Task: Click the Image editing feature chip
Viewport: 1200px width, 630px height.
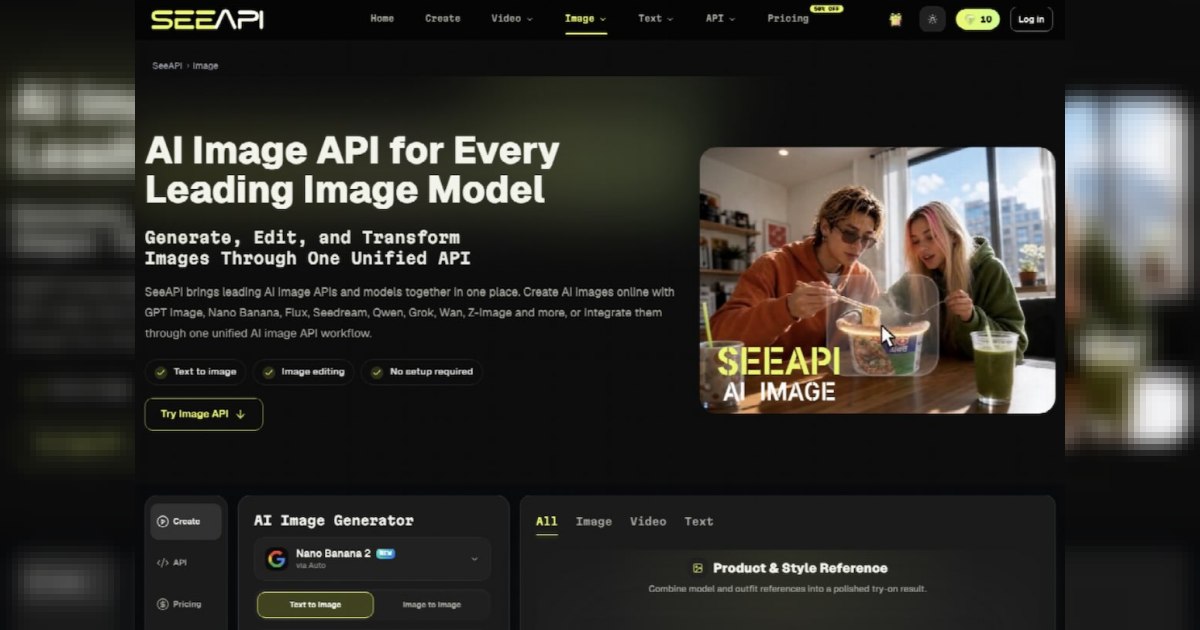Action: [x=303, y=372]
